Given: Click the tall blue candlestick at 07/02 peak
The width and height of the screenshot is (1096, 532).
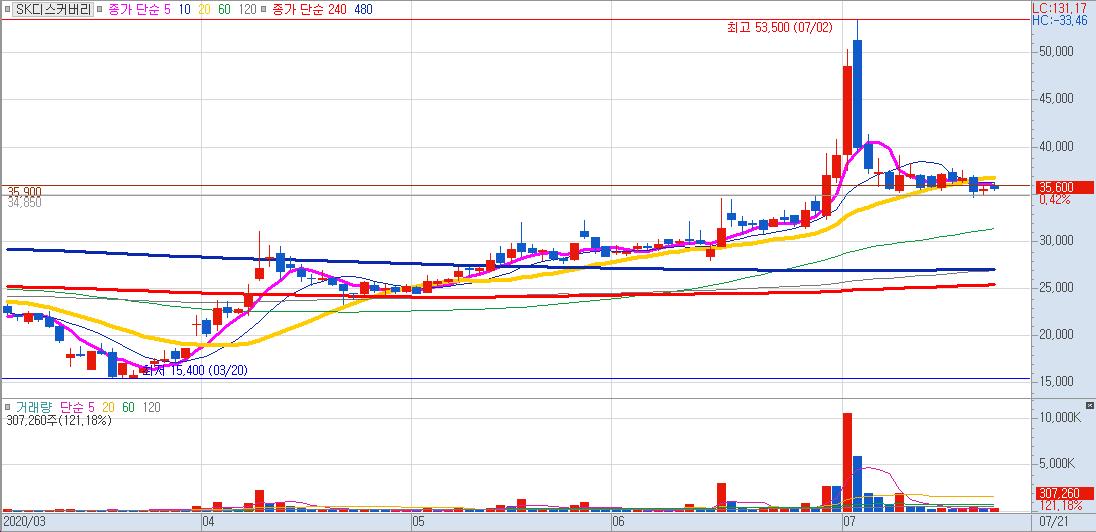Looking at the screenshot, I should [858, 94].
